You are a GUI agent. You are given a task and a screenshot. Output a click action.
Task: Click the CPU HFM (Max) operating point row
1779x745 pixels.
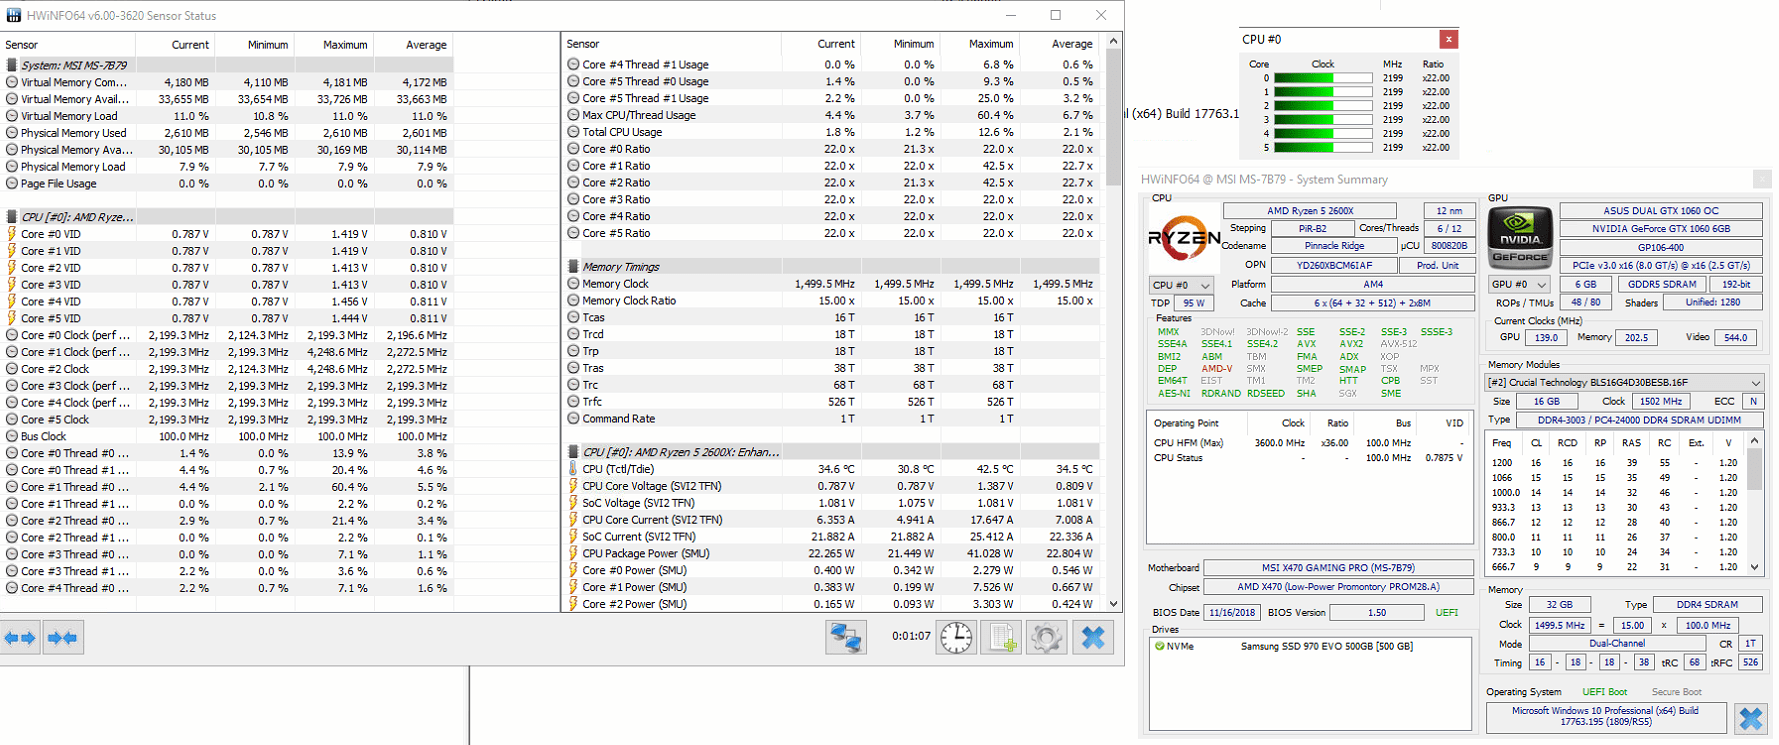click(x=1309, y=443)
